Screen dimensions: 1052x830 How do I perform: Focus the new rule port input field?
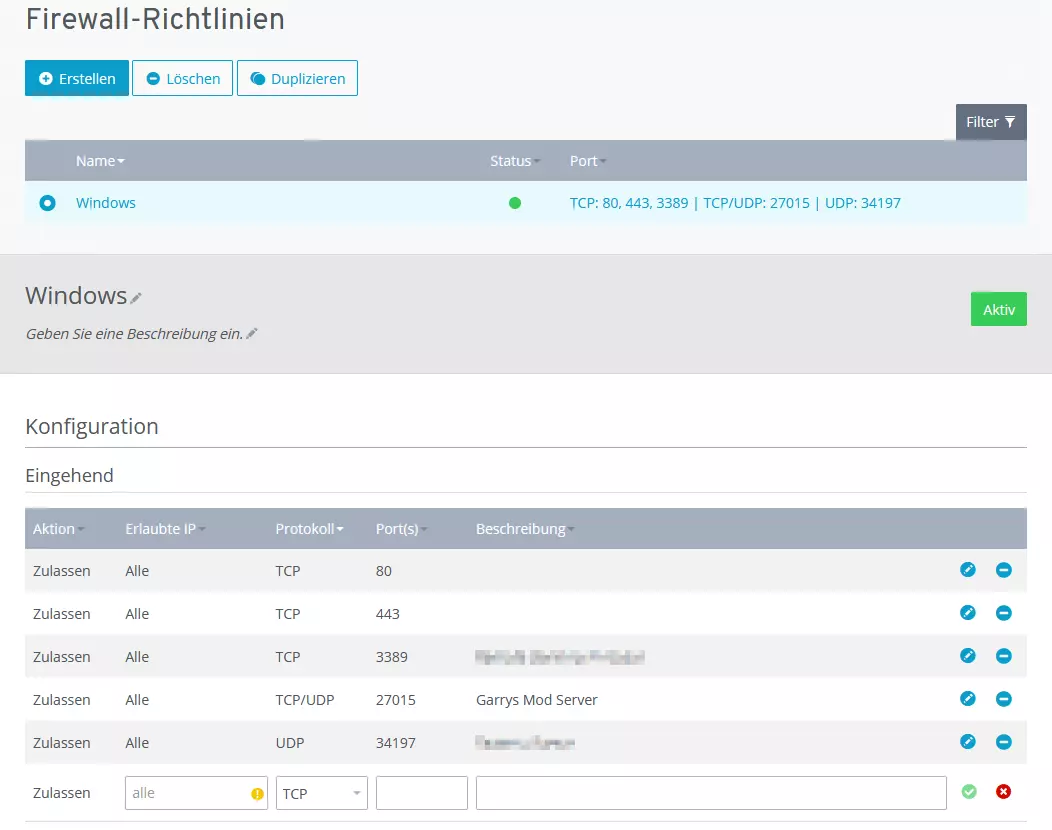pyautogui.click(x=421, y=793)
